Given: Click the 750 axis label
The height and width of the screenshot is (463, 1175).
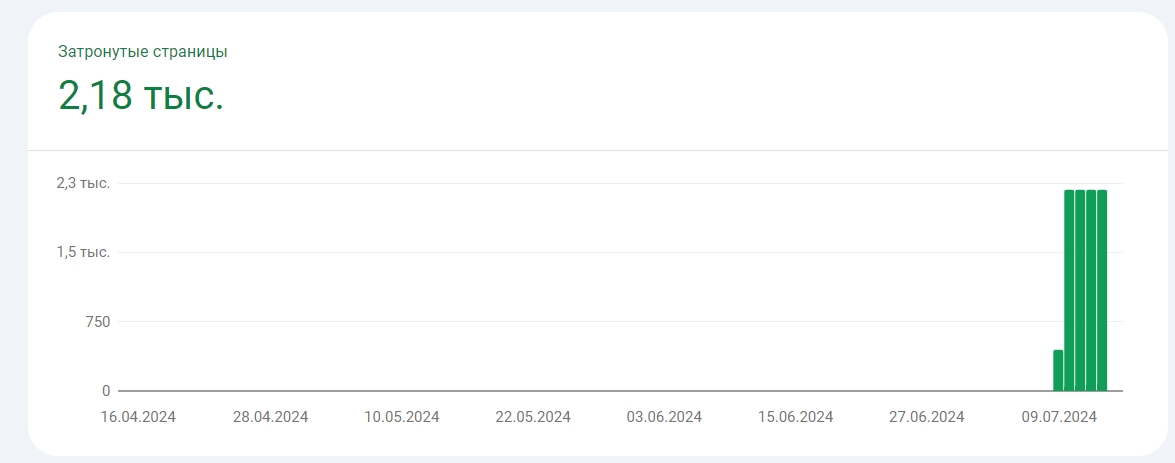Looking at the screenshot, I should point(96,321).
